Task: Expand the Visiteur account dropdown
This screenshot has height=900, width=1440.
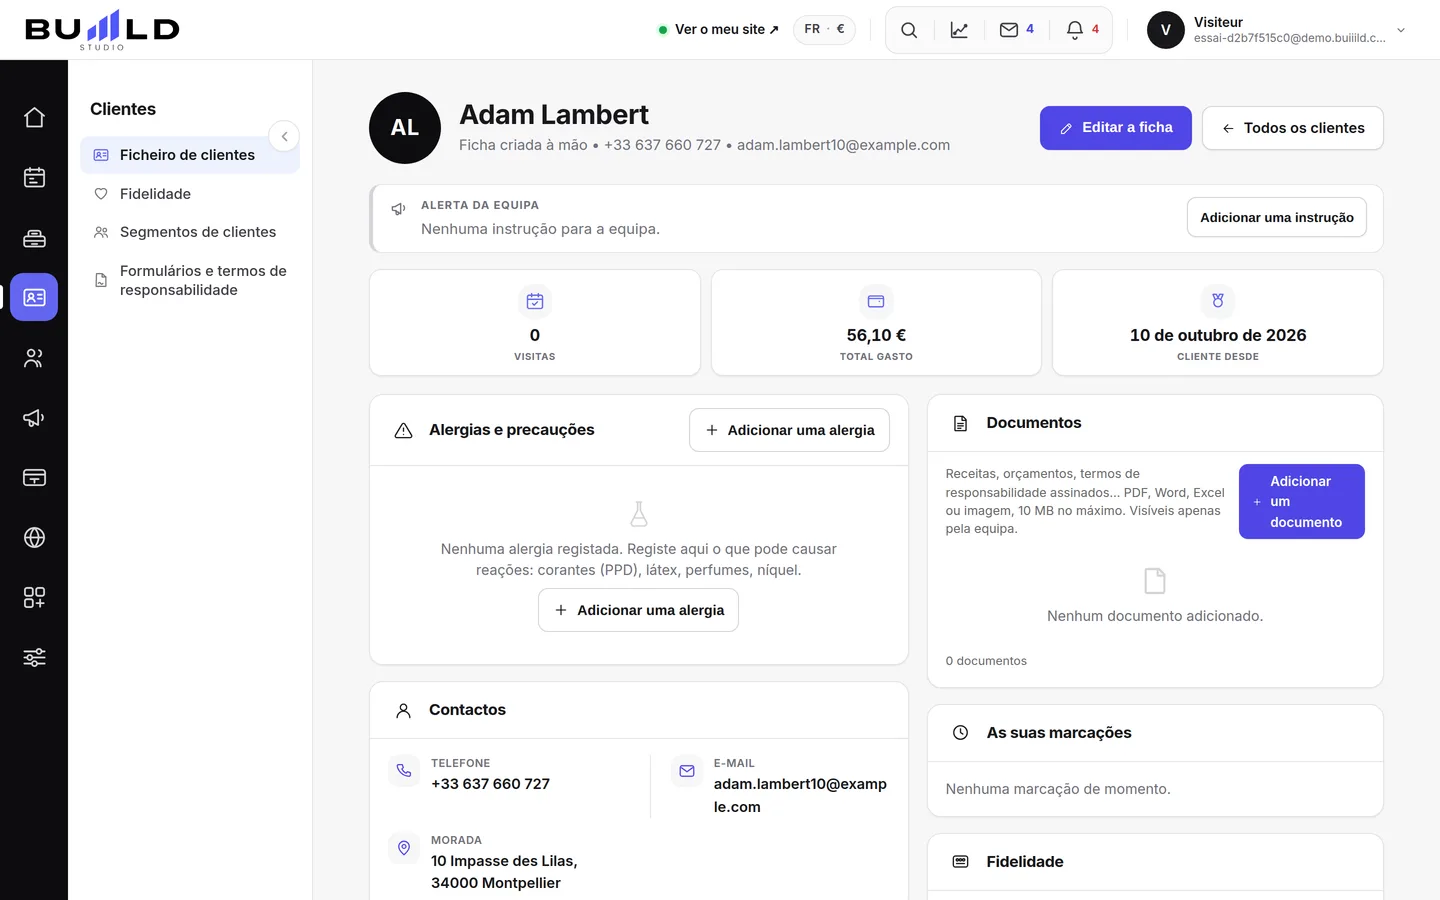Action: [x=1277, y=30]
